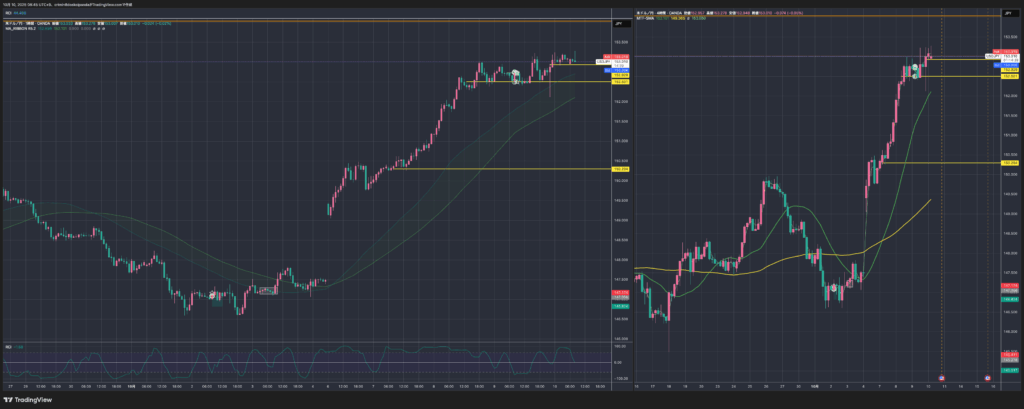Image resolution: width=1024 pixels, height=409 pixels.
Task: Select trade marker near right chart's highs
Action: [914, 68]
